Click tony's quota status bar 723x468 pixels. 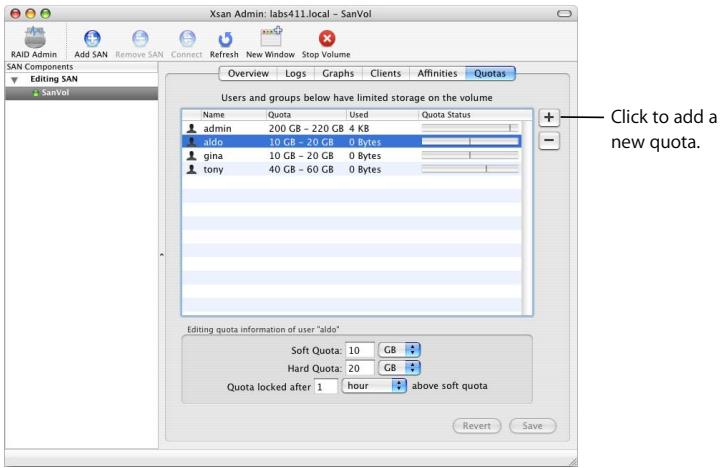(470, 169)
